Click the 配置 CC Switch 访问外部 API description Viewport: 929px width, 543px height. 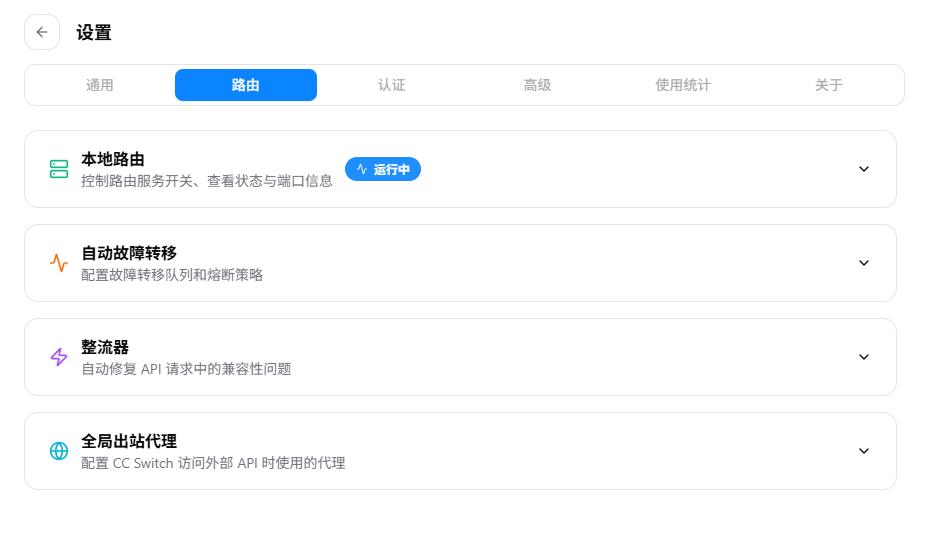(x=213, y=463)
